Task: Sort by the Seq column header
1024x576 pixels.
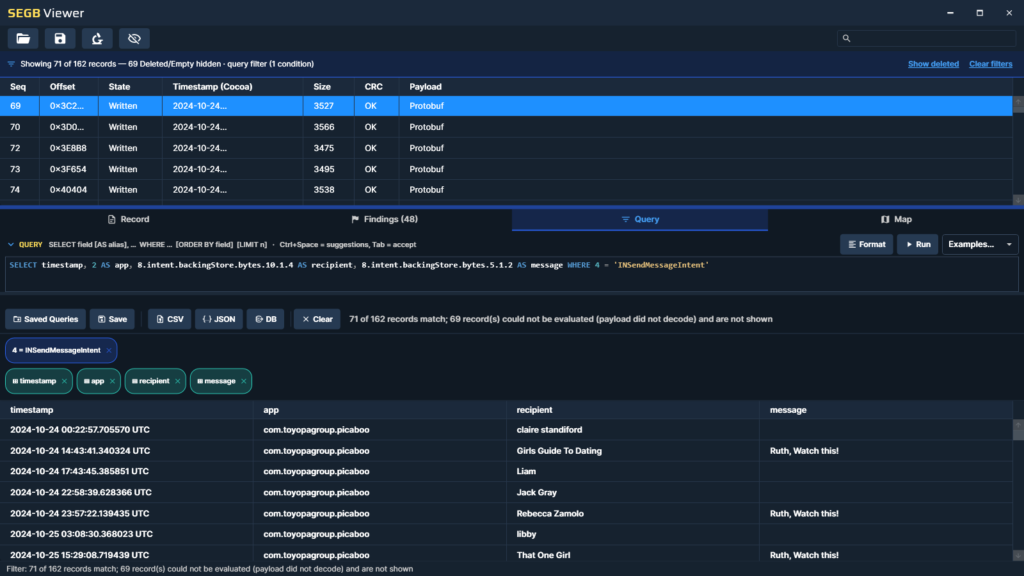Action: pyautogui.click(x=18, y=87)
